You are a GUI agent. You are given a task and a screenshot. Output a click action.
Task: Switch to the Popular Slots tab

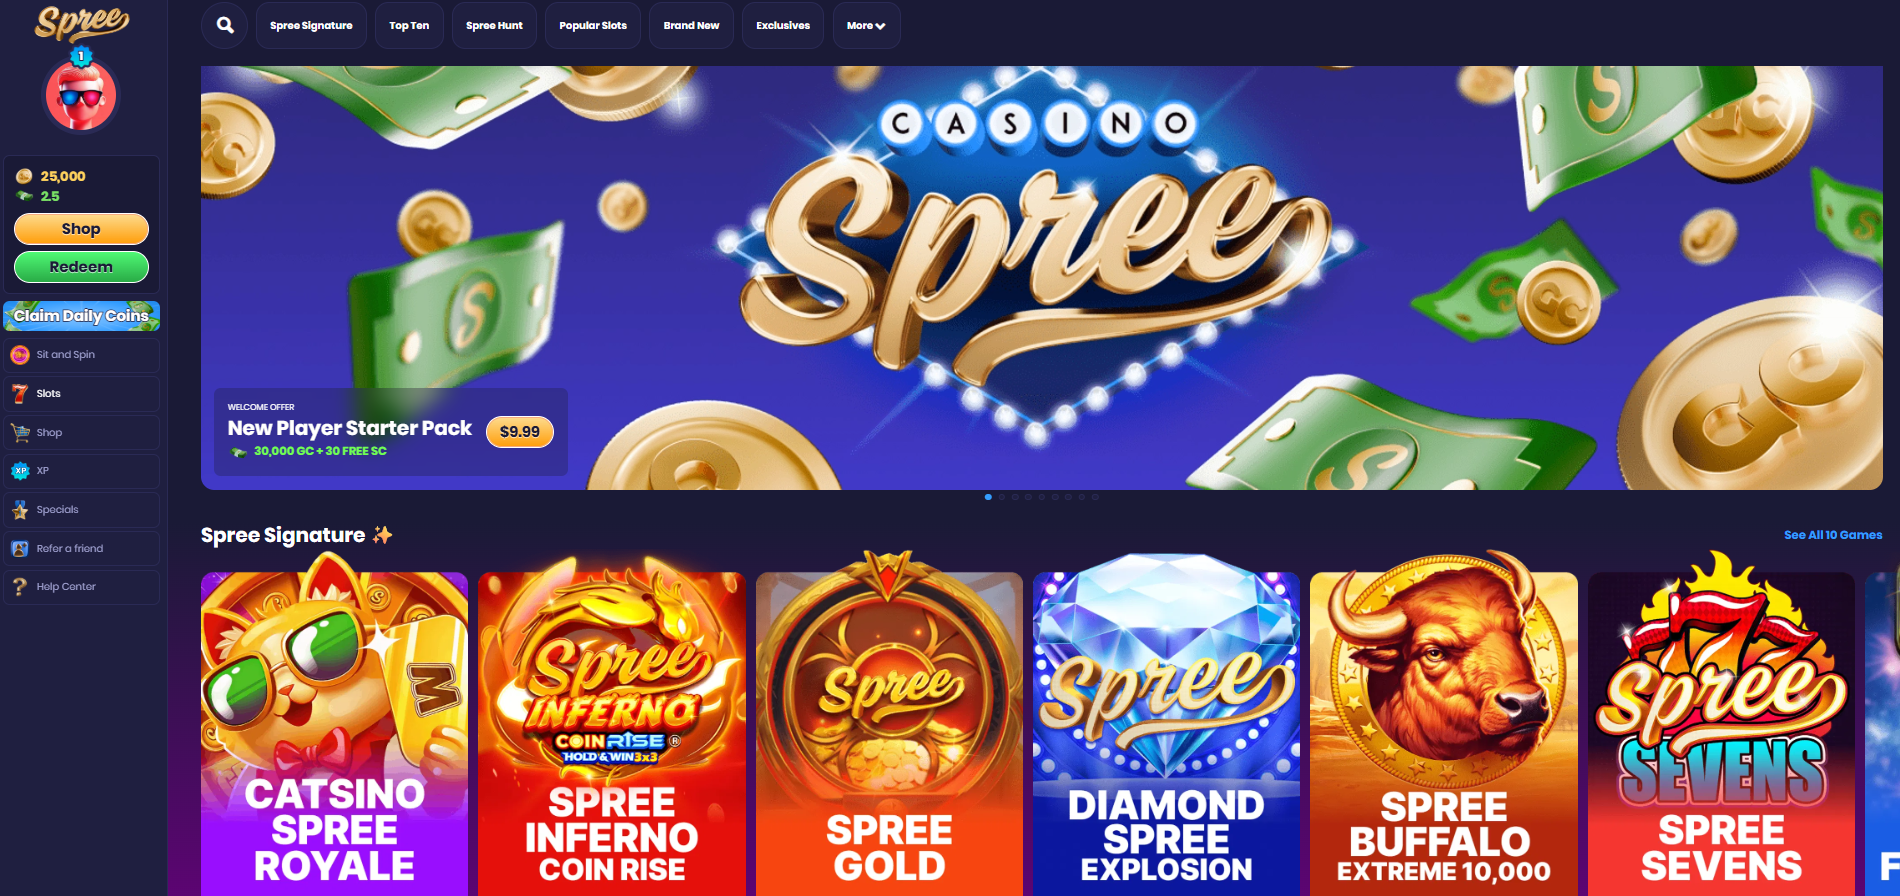click(593, 25)
